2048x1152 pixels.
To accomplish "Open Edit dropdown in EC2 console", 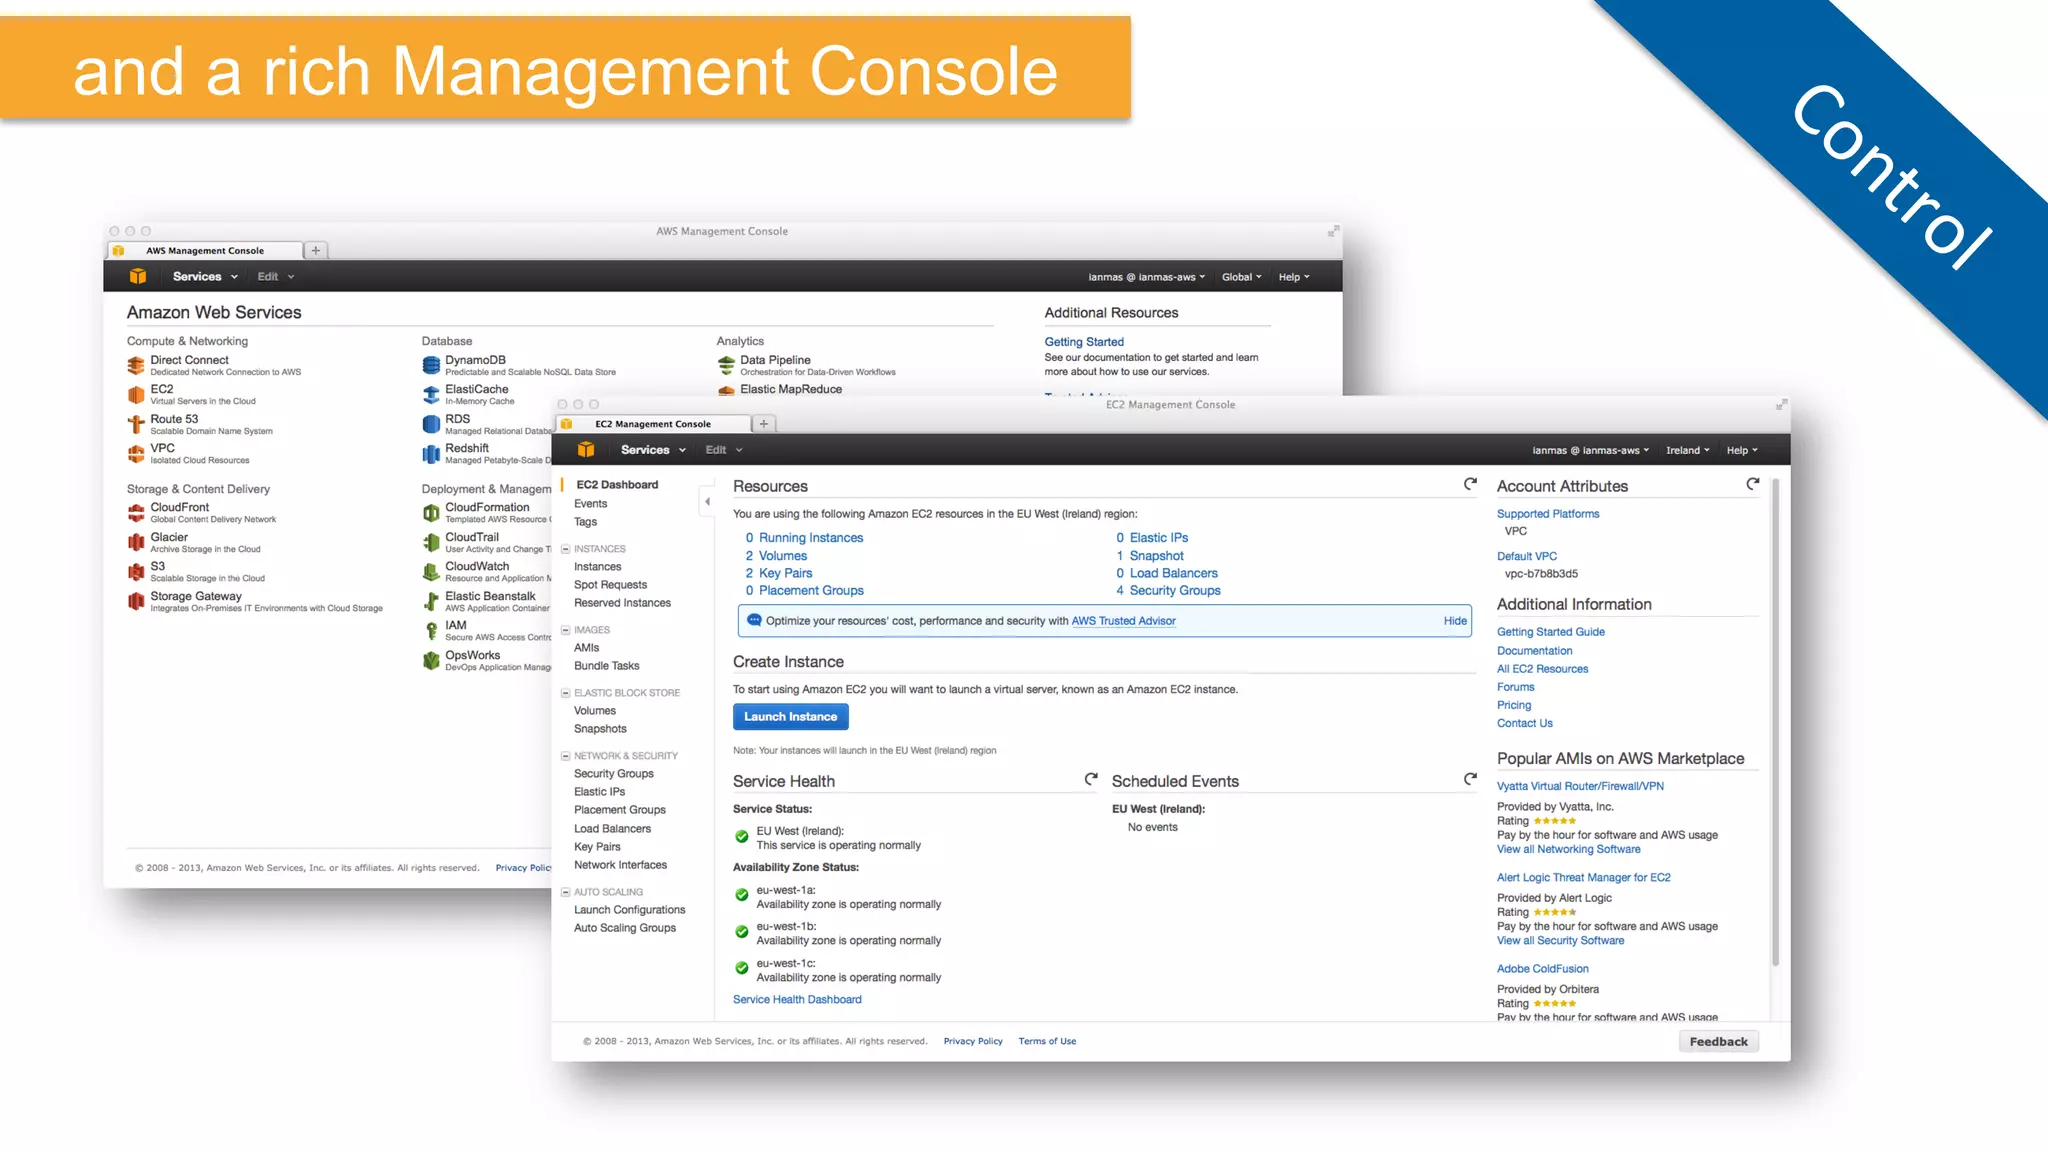I will click(x=724, y=450).
